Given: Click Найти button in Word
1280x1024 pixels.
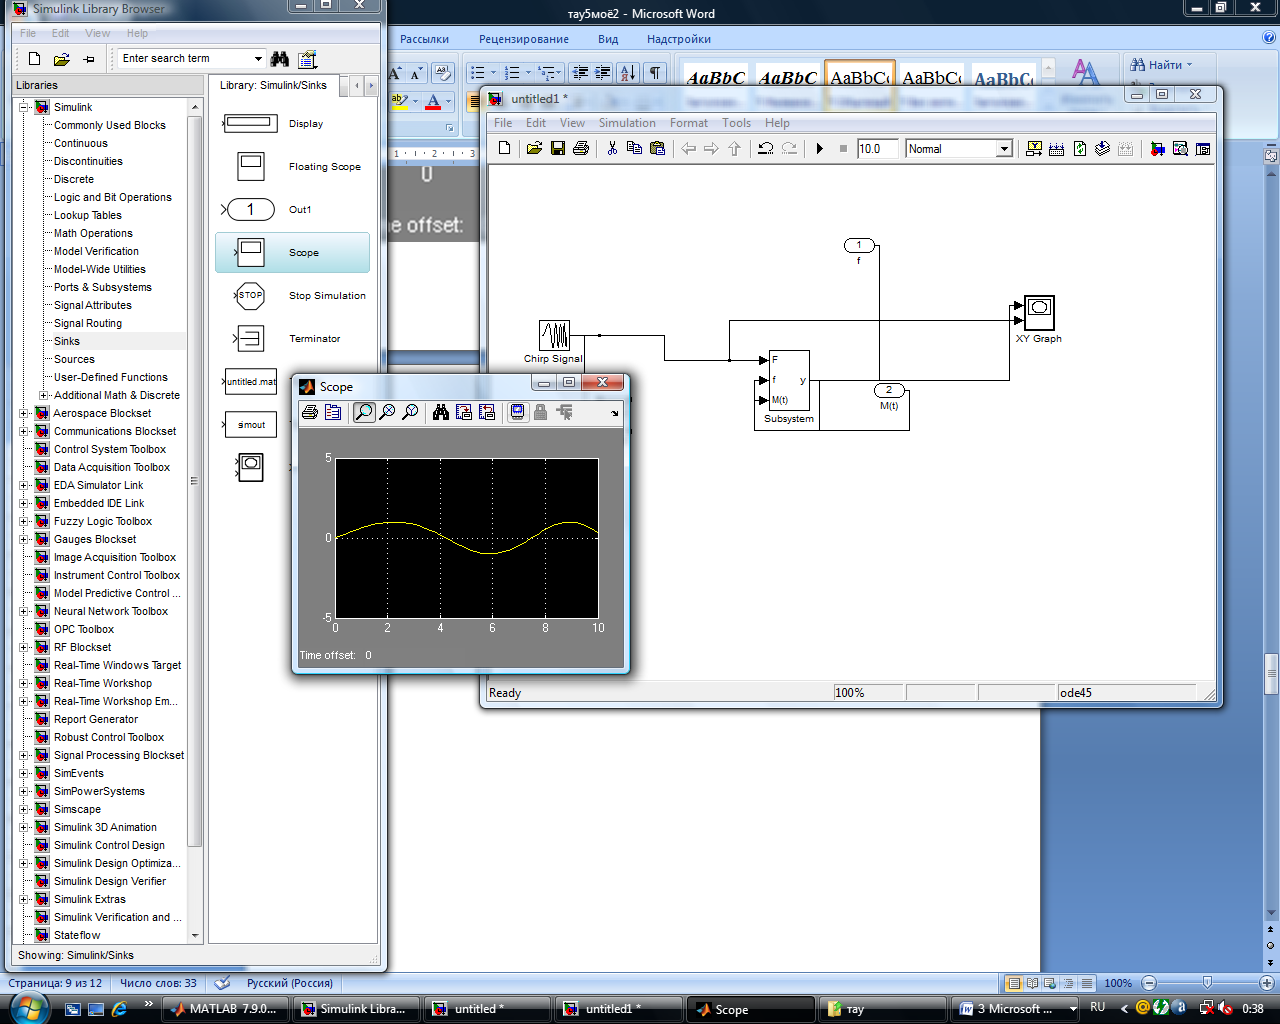Looking at the screenshot, I should pyautogui.click(x=1161, y=65).
